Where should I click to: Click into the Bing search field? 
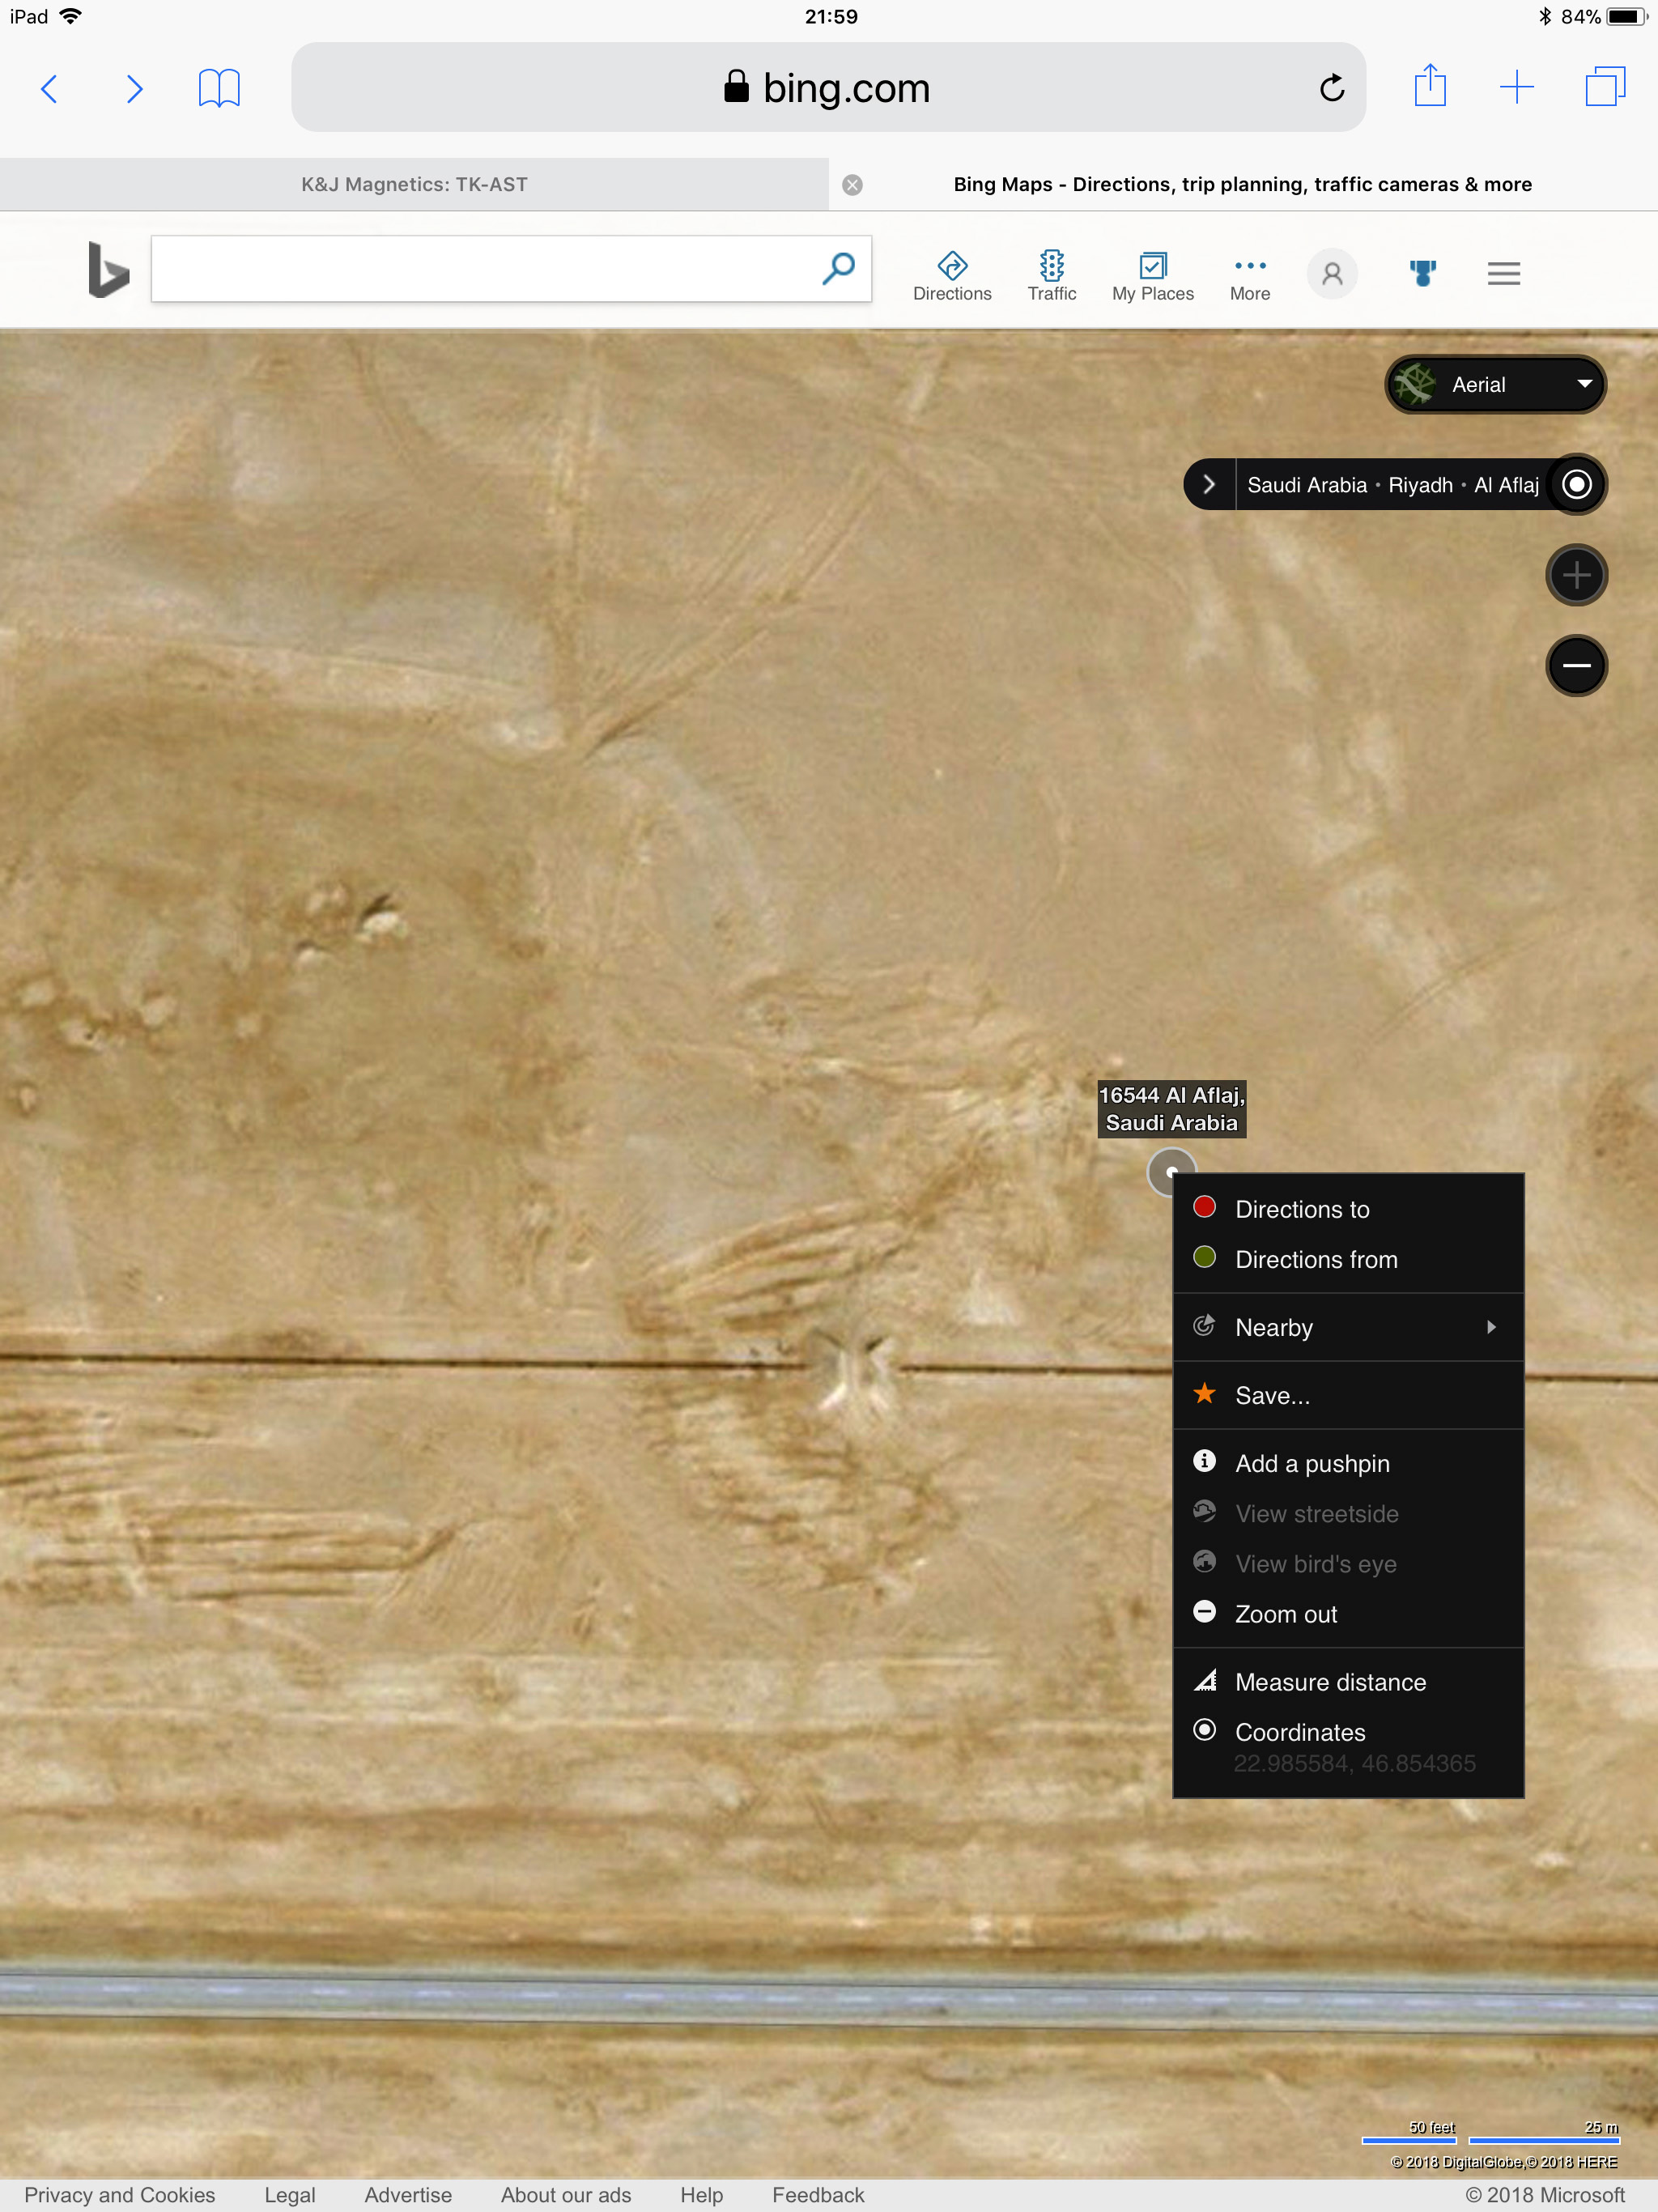point(480,269)
